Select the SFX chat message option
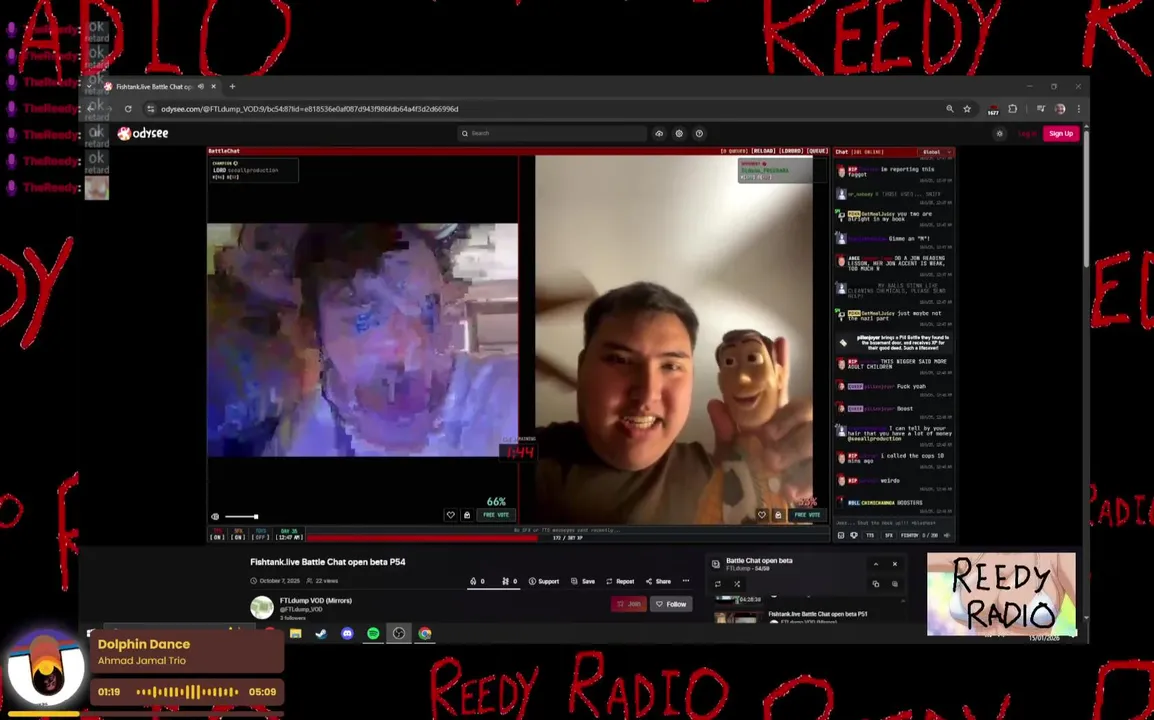This screenshot has width=1154, height=720. click(888, 535)
